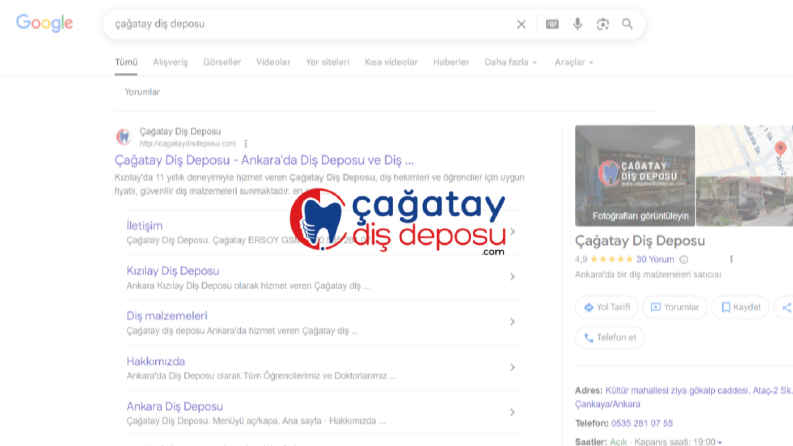Clear the search box with the X icon
The image size is (793, 446).
521,24
